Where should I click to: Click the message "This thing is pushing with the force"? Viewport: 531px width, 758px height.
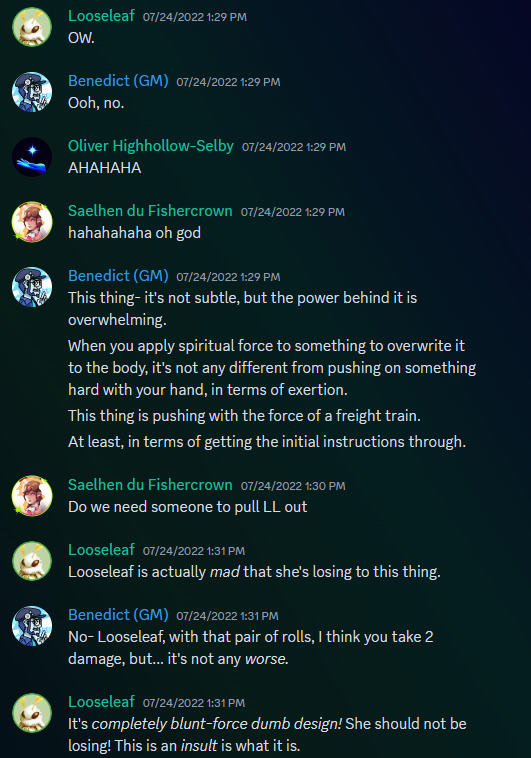point(244,415)
